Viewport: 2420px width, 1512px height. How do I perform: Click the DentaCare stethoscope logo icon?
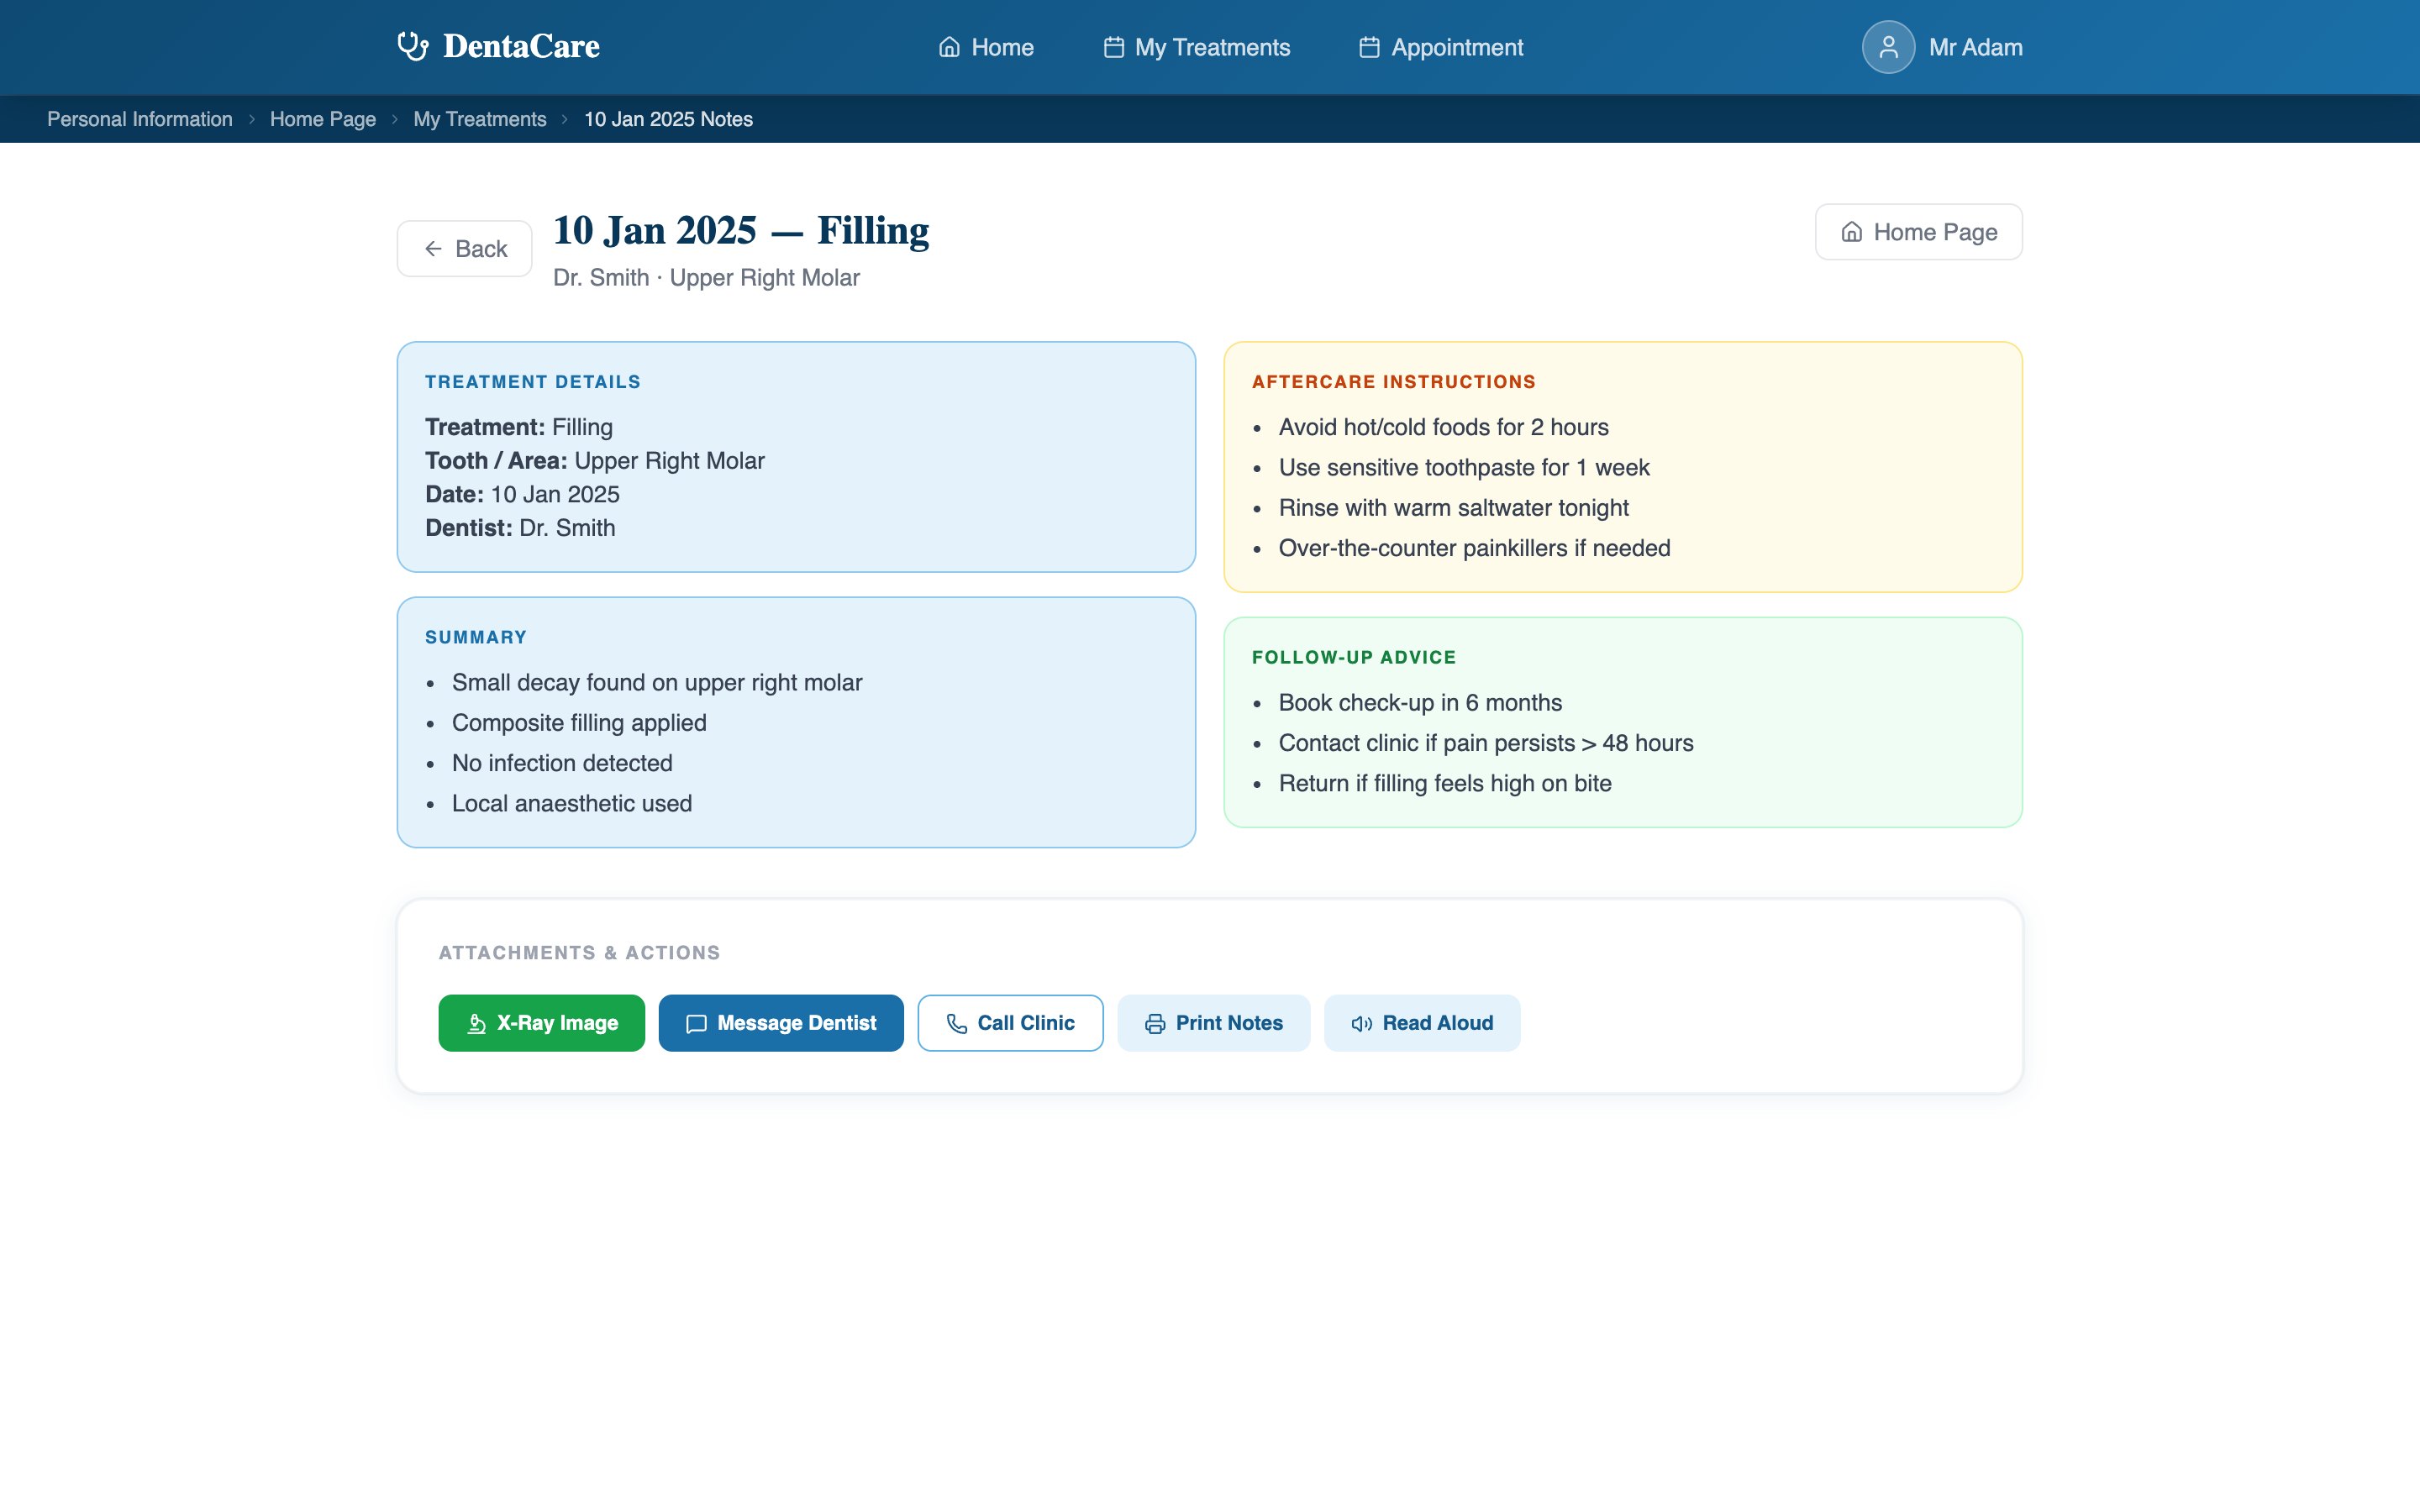click(x=413, y=46)
